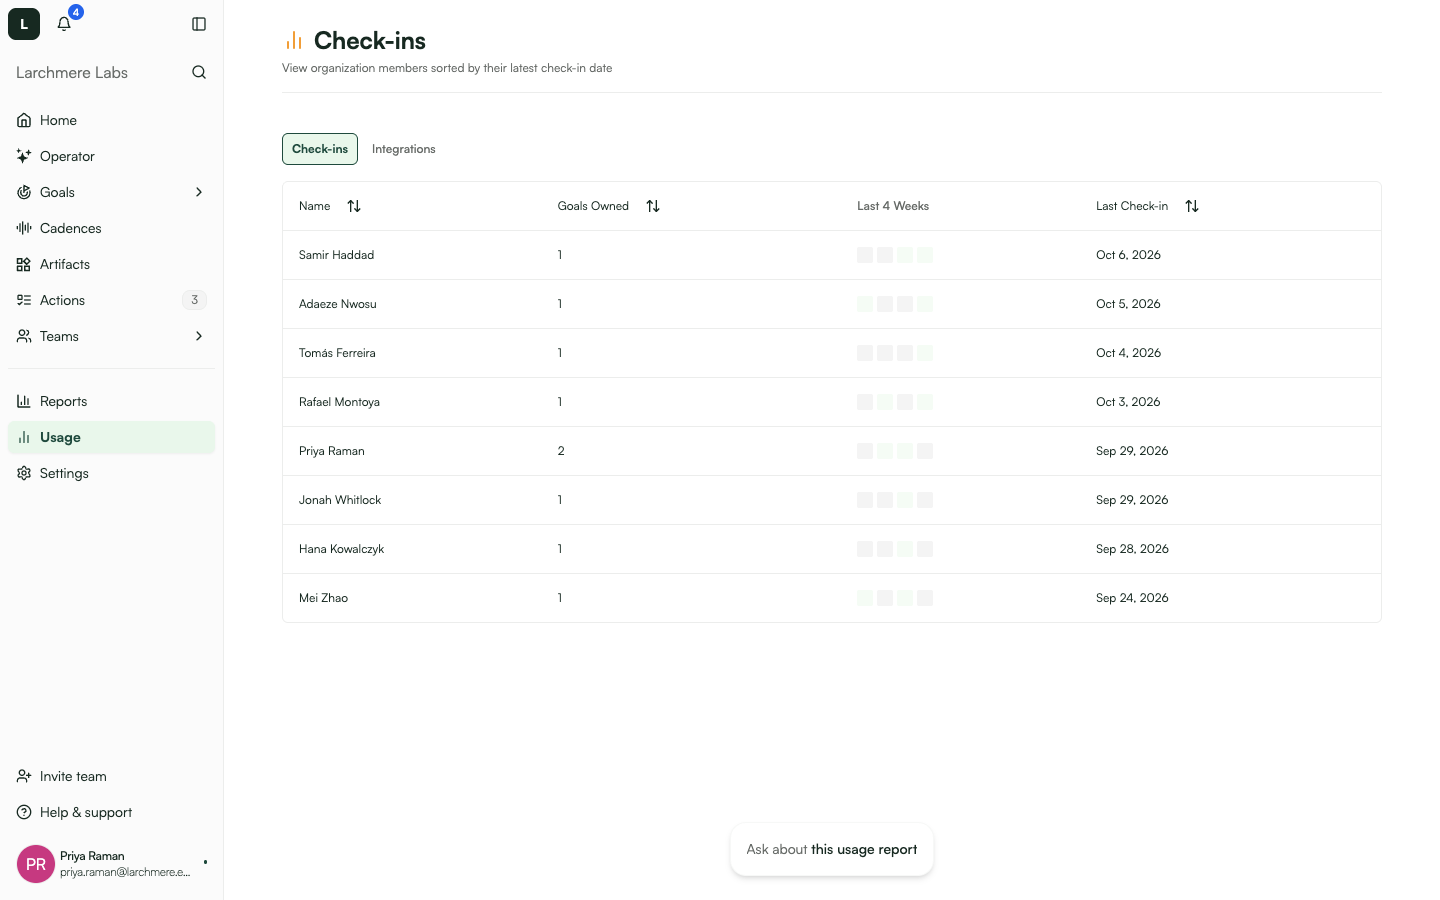The height and width of the screenshot is (900, 1440).
Task: Click Priya Raman's goals owned value 2
Action: [x=561, y=451]
